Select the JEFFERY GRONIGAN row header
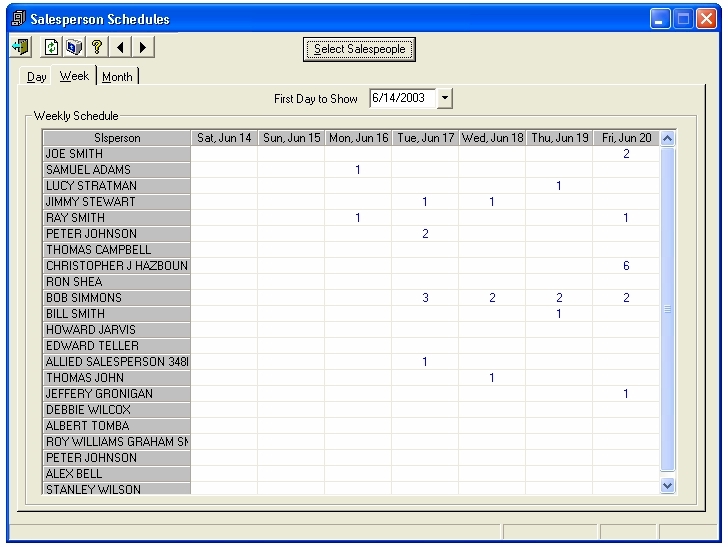Screen dimensions: 728x547 (x=117, y=394)
